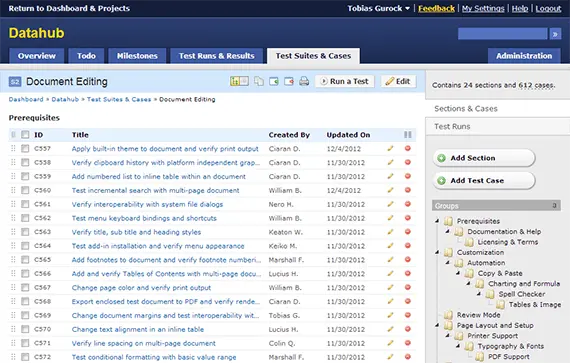The height and width of the screenshot is (363, 570).
Task: Collapse the Page Layout and Setup node
Action: click(x=437, y=325)
